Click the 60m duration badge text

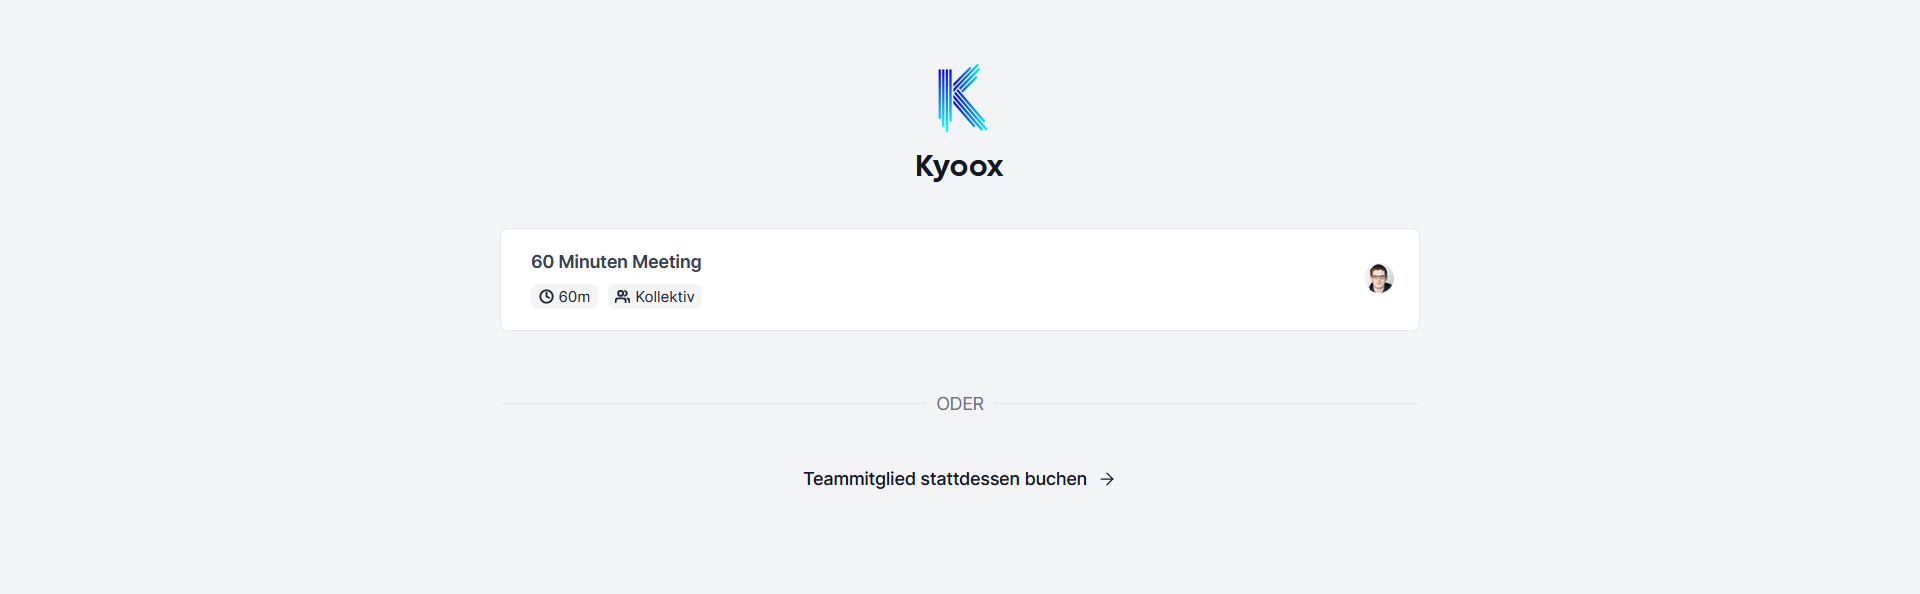tap(574, 297)
